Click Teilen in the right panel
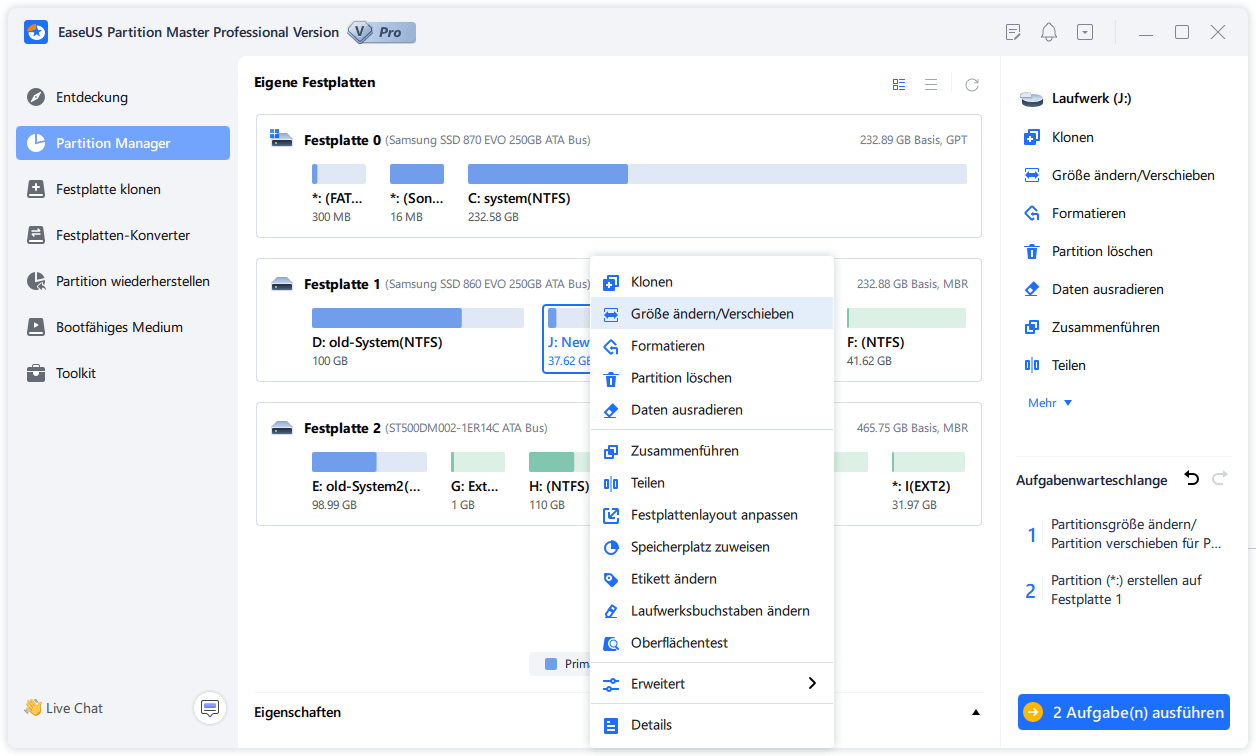Screen dimensions: 1256x756 pyautogui.click(x=1055, y=365)
